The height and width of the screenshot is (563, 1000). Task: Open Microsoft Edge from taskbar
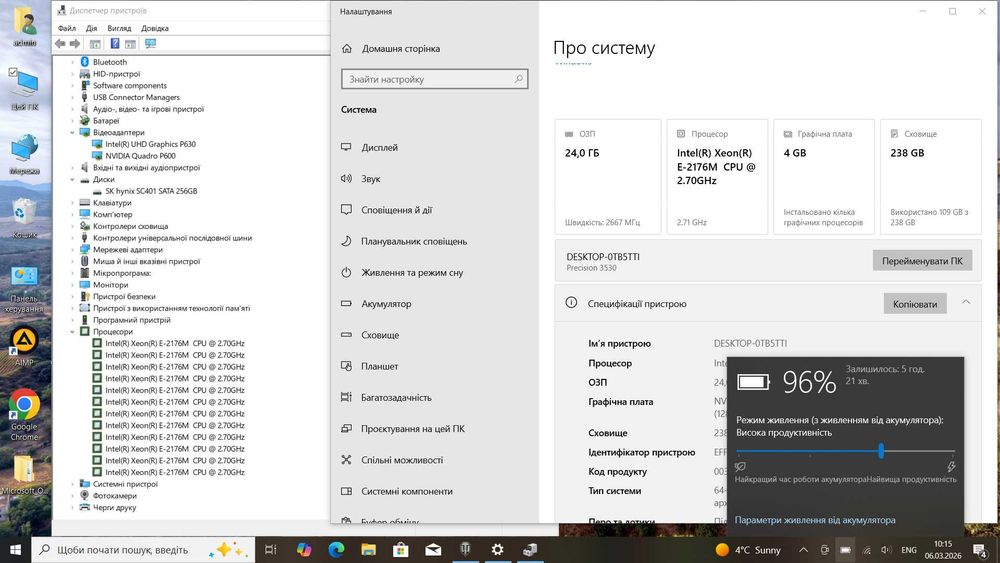click(336, 549)
